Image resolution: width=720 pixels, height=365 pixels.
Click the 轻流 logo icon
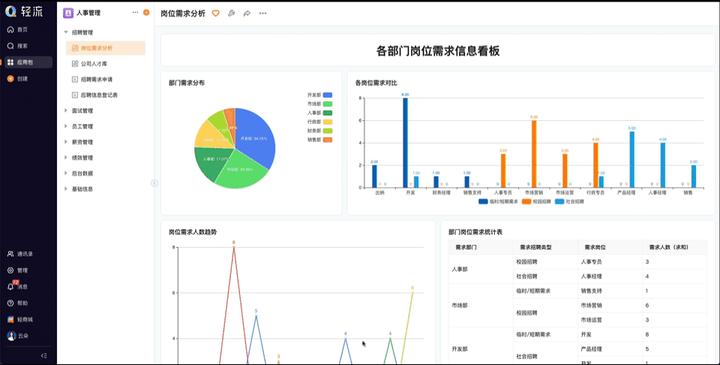click(11, 11)
